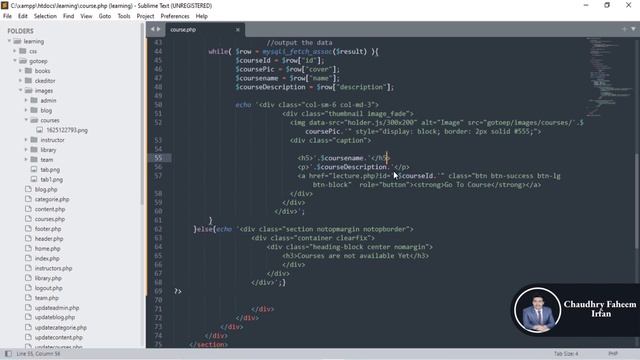This screenshot has height=360, width=640.
Task: Open the Edit menu
Action: point(23,16)
